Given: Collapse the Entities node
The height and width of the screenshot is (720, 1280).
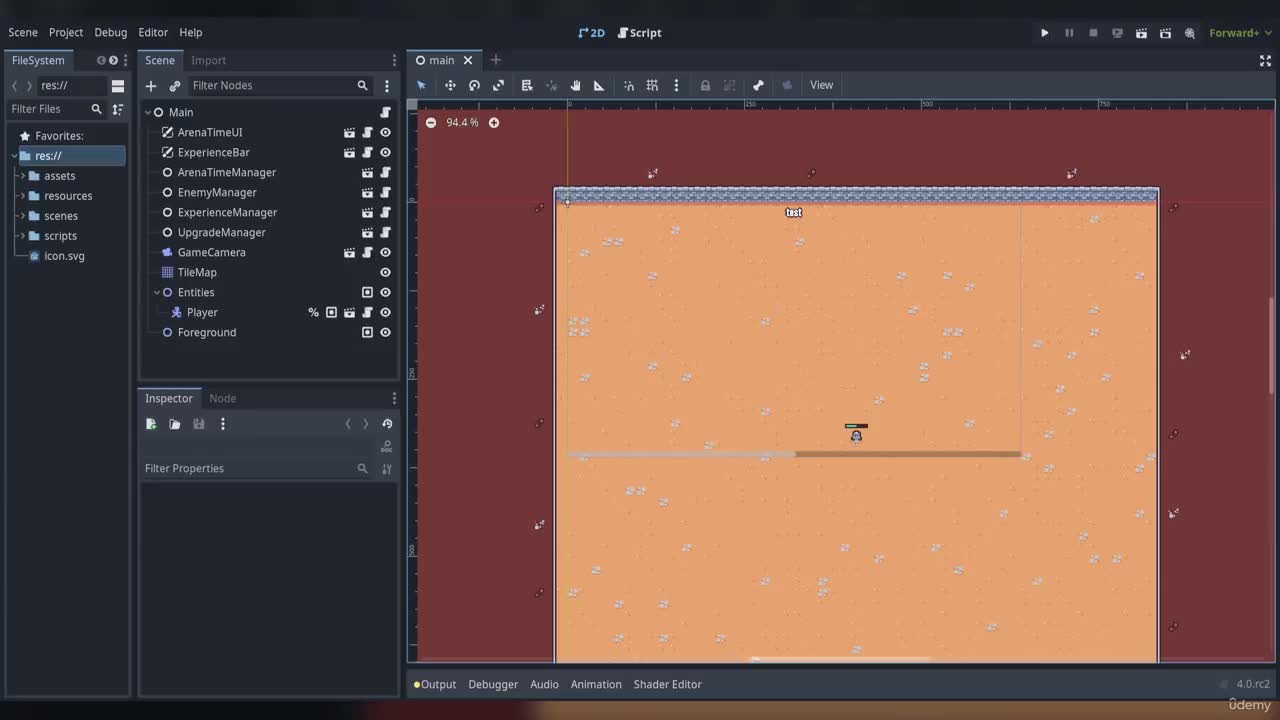Looking at the screenshot, I should tap(157, 292).
